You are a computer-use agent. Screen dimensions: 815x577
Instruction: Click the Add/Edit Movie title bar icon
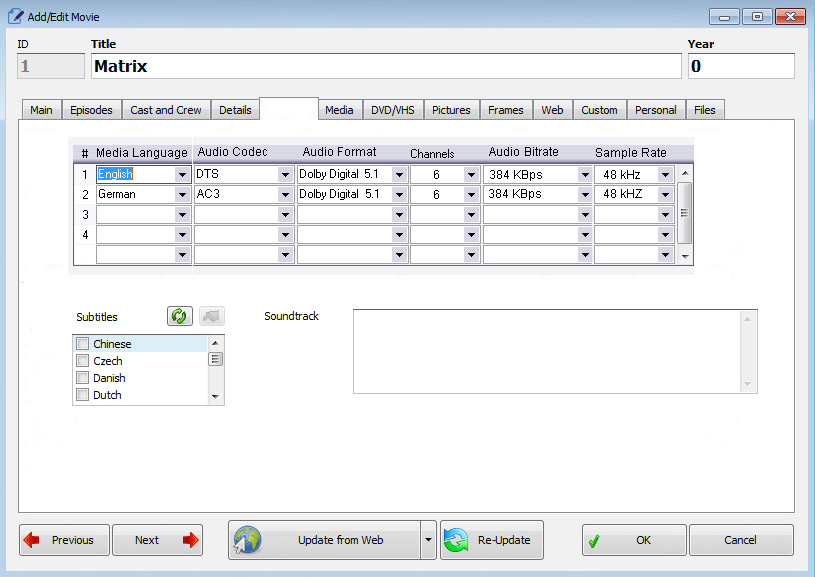tap(15, 16)
